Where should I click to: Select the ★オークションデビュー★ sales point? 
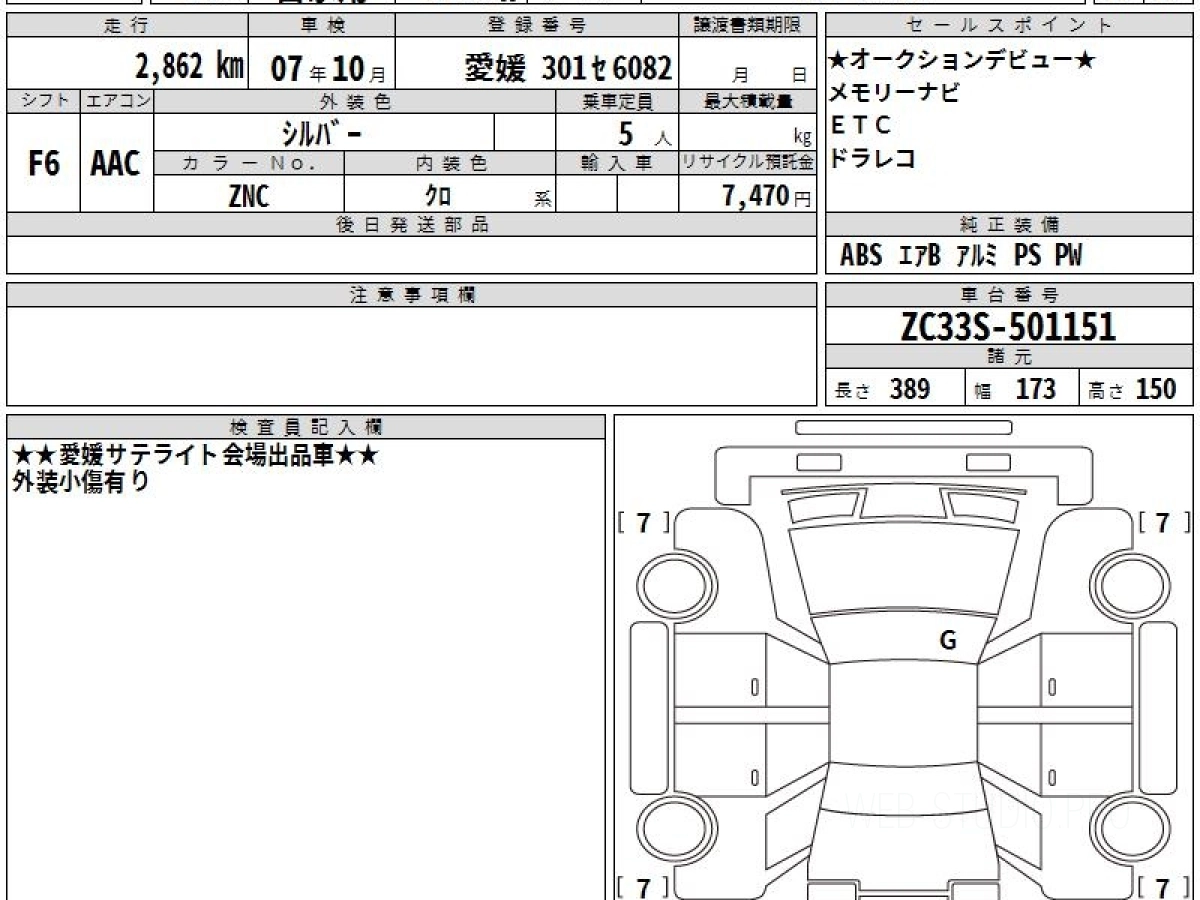click(x=962, y=61)
